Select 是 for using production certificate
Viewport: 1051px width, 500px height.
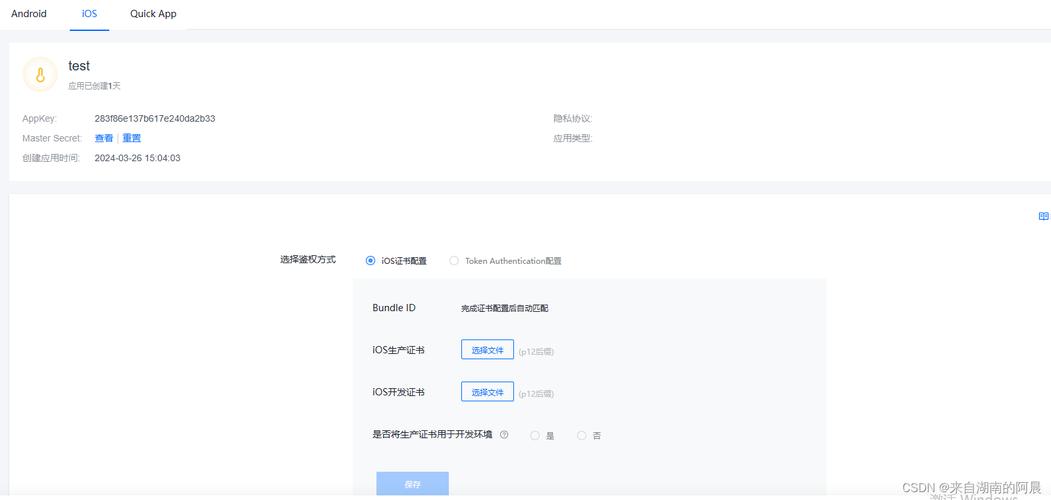(x=535, y=435)
